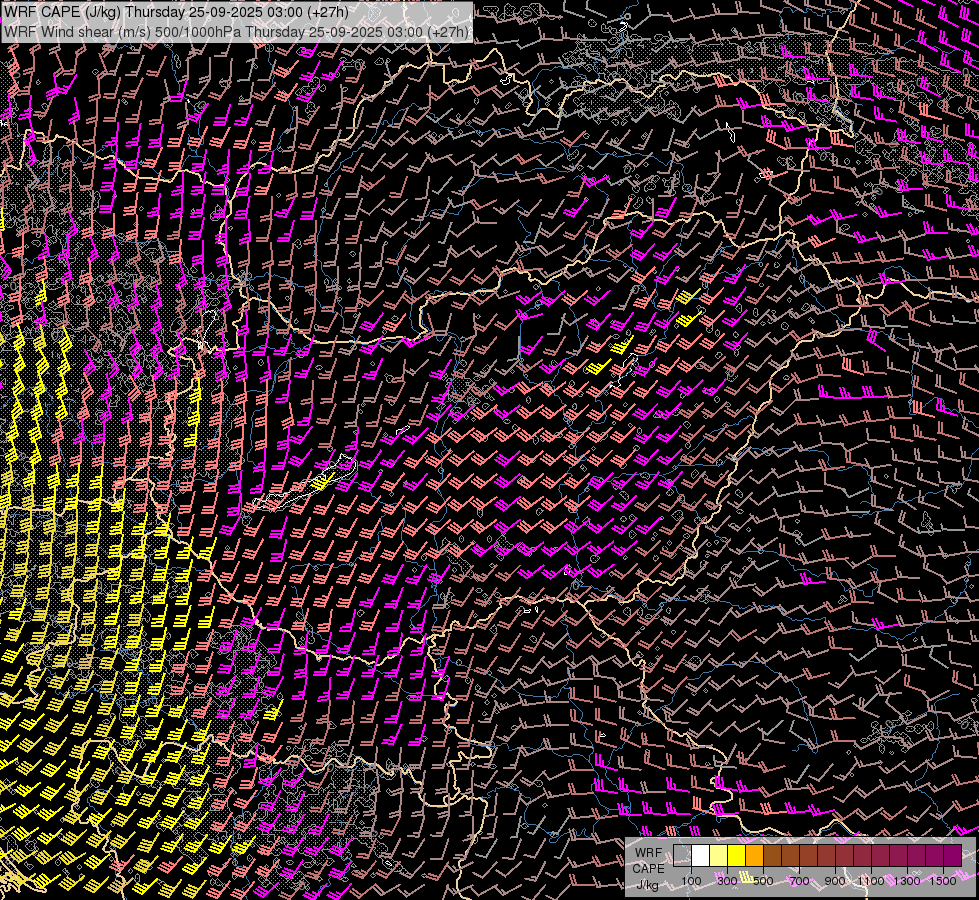Click the first transparent legend swatch

(682, 855)
